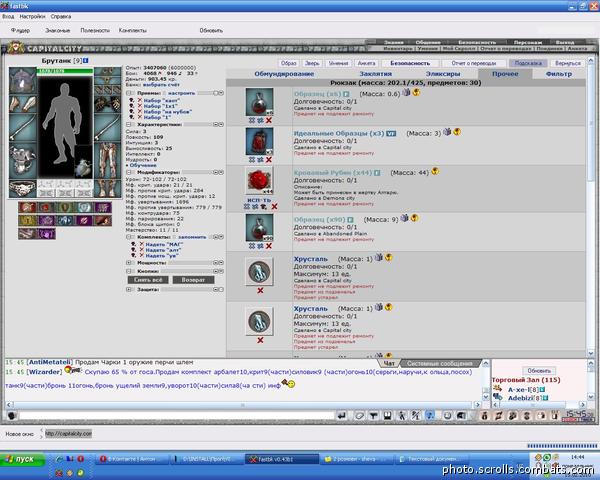Click the gift icon next to Образец (x90)
The image size is (600, 480).
coord(404,218)
